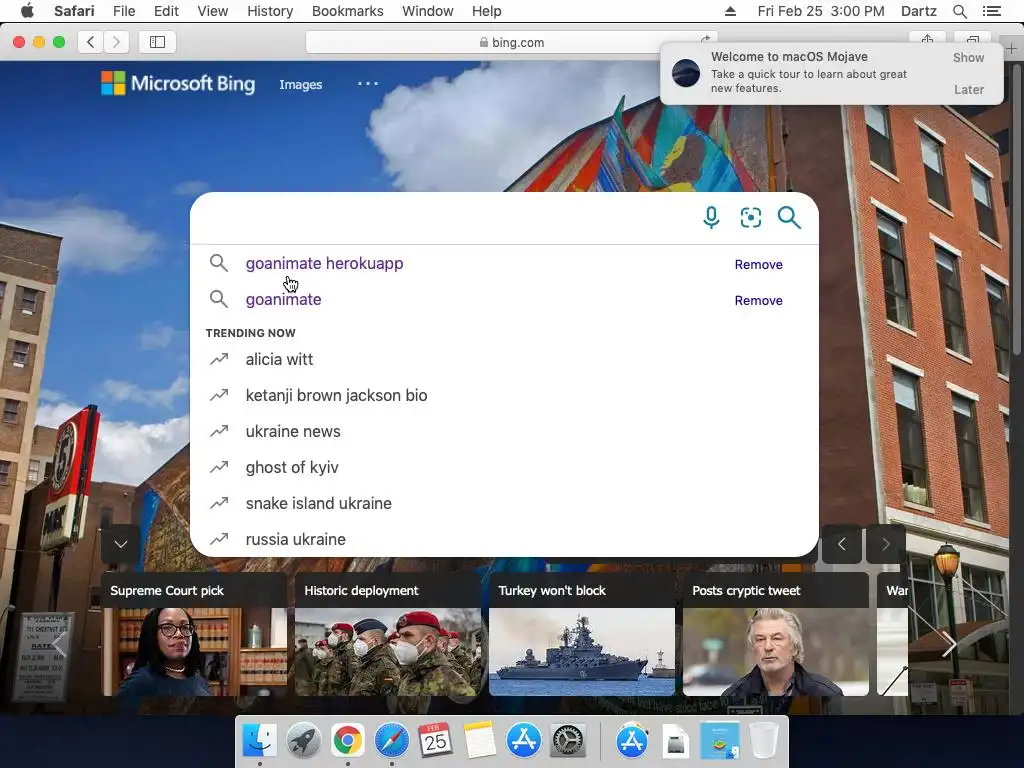Choose trending search 'ukraine news'
Screen dimensions: 1024x768
[504, 431]
